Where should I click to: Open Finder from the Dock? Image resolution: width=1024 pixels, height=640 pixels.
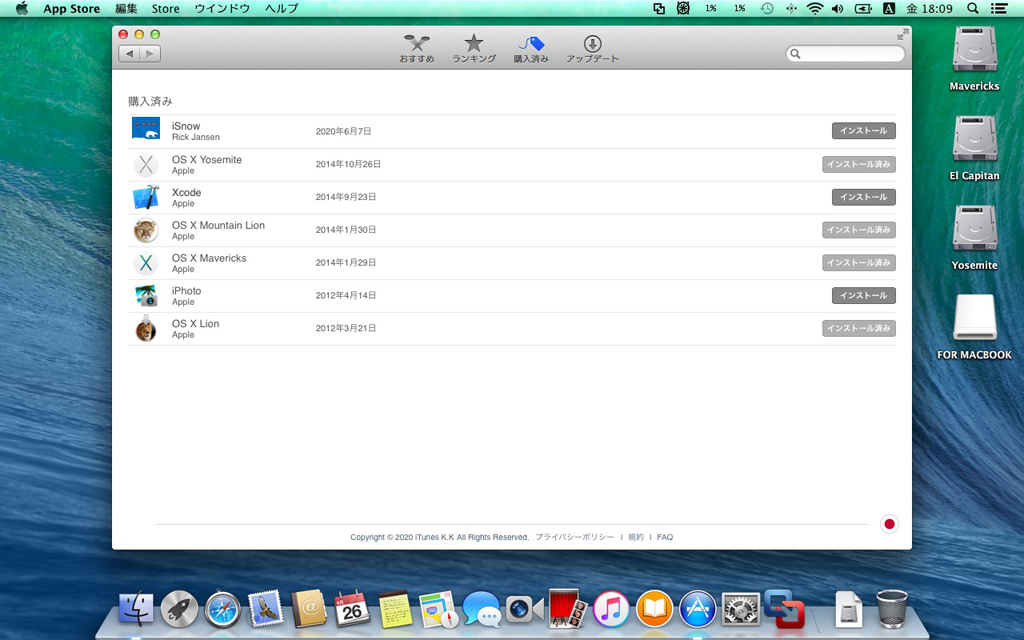136,609
